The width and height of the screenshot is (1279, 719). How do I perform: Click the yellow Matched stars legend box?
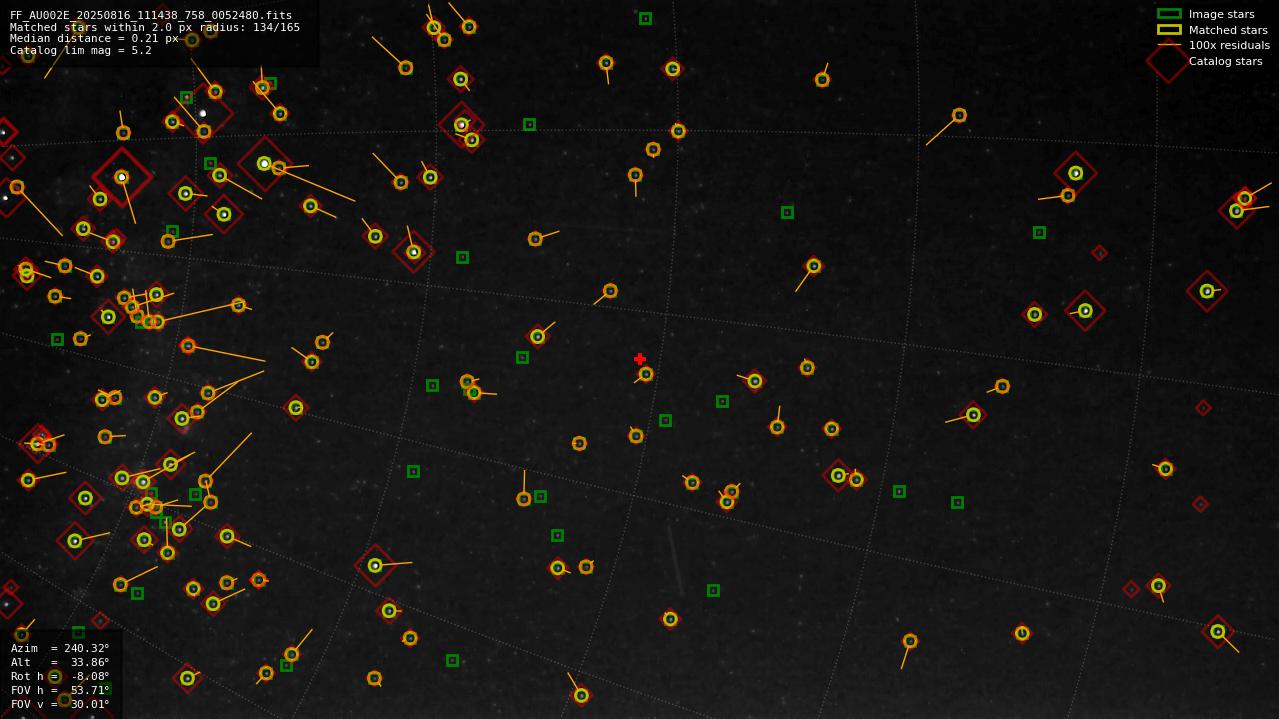1169,30
